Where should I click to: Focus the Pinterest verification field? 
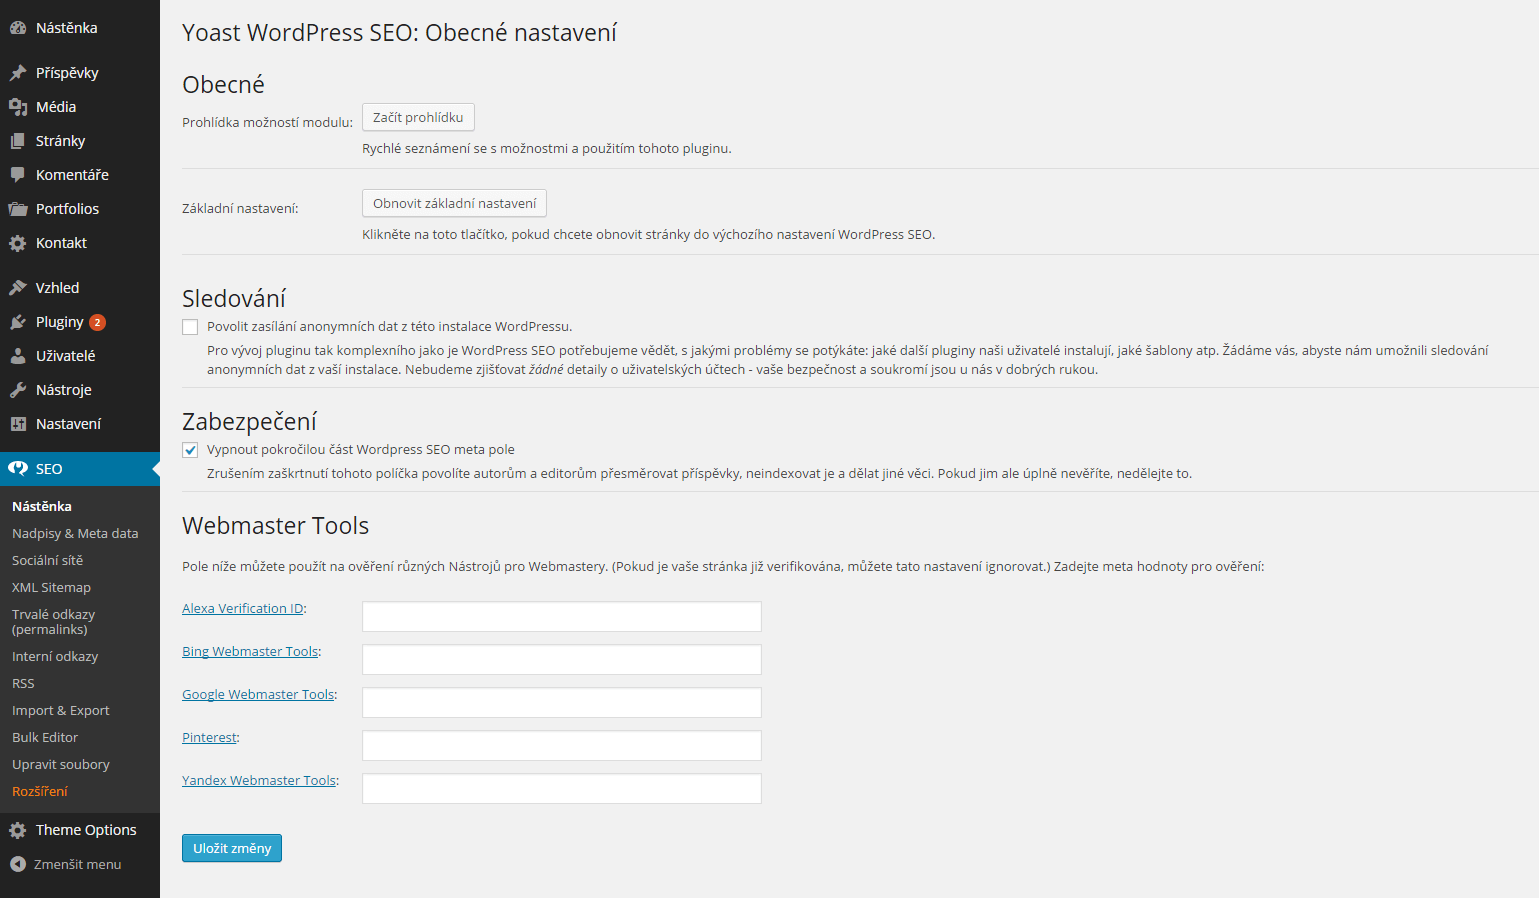[562, 745]
